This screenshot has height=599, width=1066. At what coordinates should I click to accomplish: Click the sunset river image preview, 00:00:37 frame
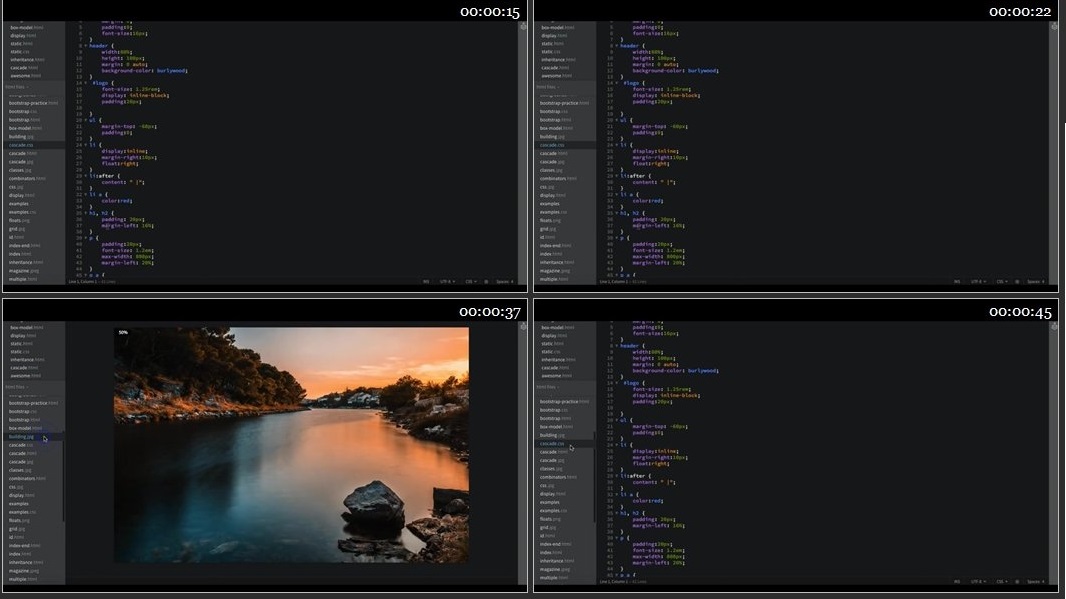291,445
